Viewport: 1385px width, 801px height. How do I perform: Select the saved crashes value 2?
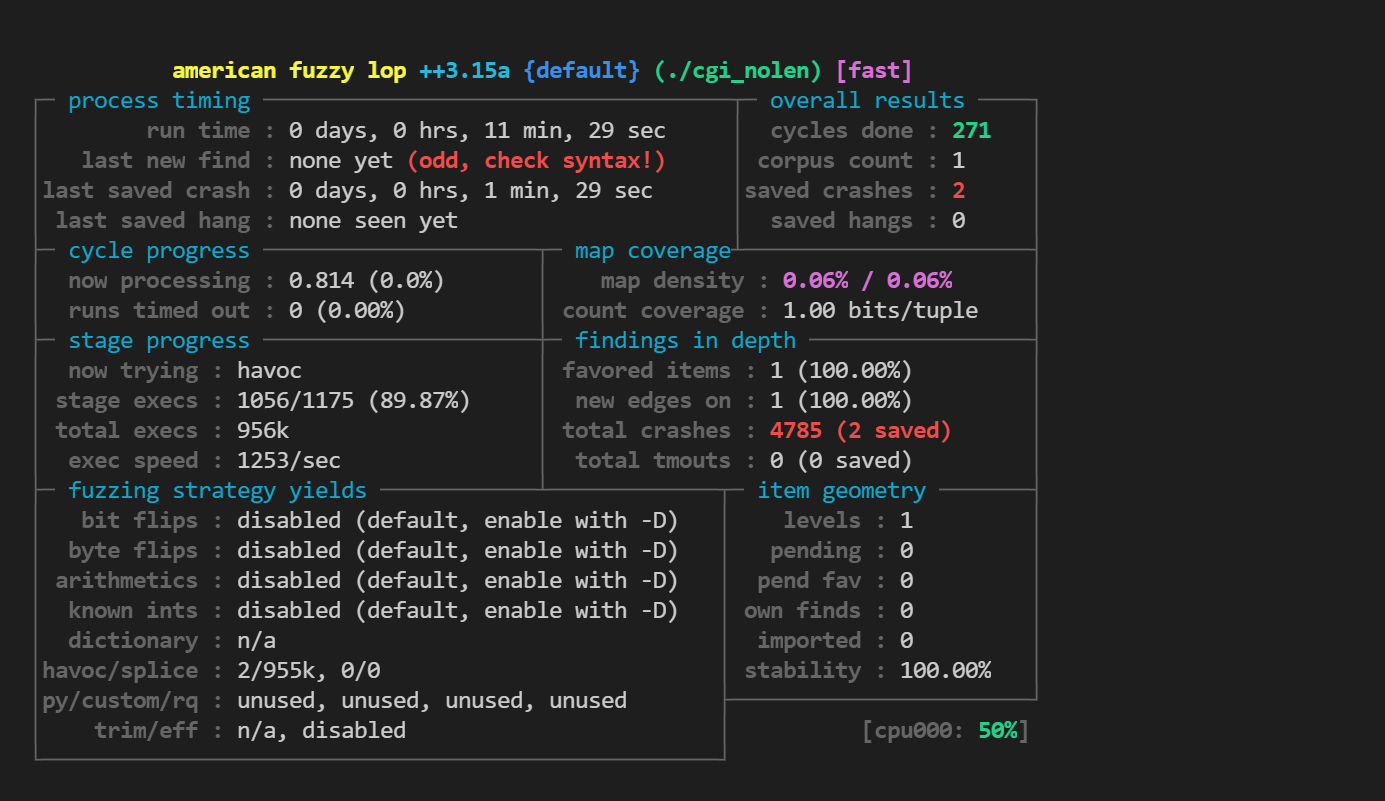click(958, 191)
